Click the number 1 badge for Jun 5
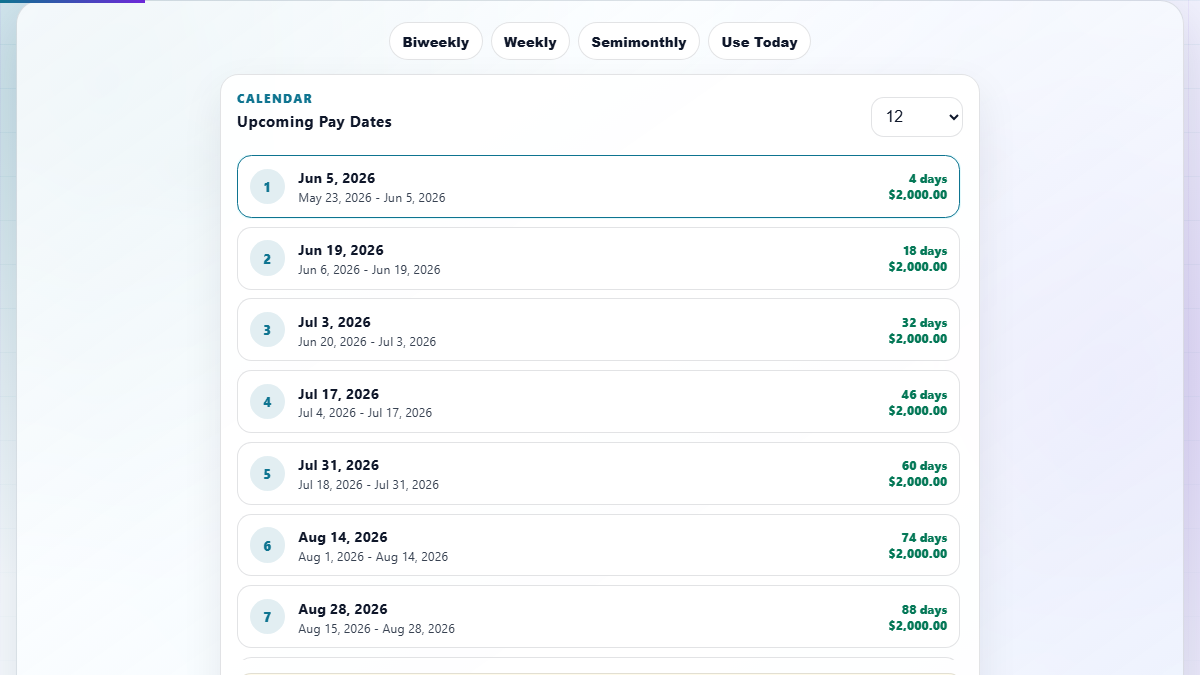 click(267, 187)
